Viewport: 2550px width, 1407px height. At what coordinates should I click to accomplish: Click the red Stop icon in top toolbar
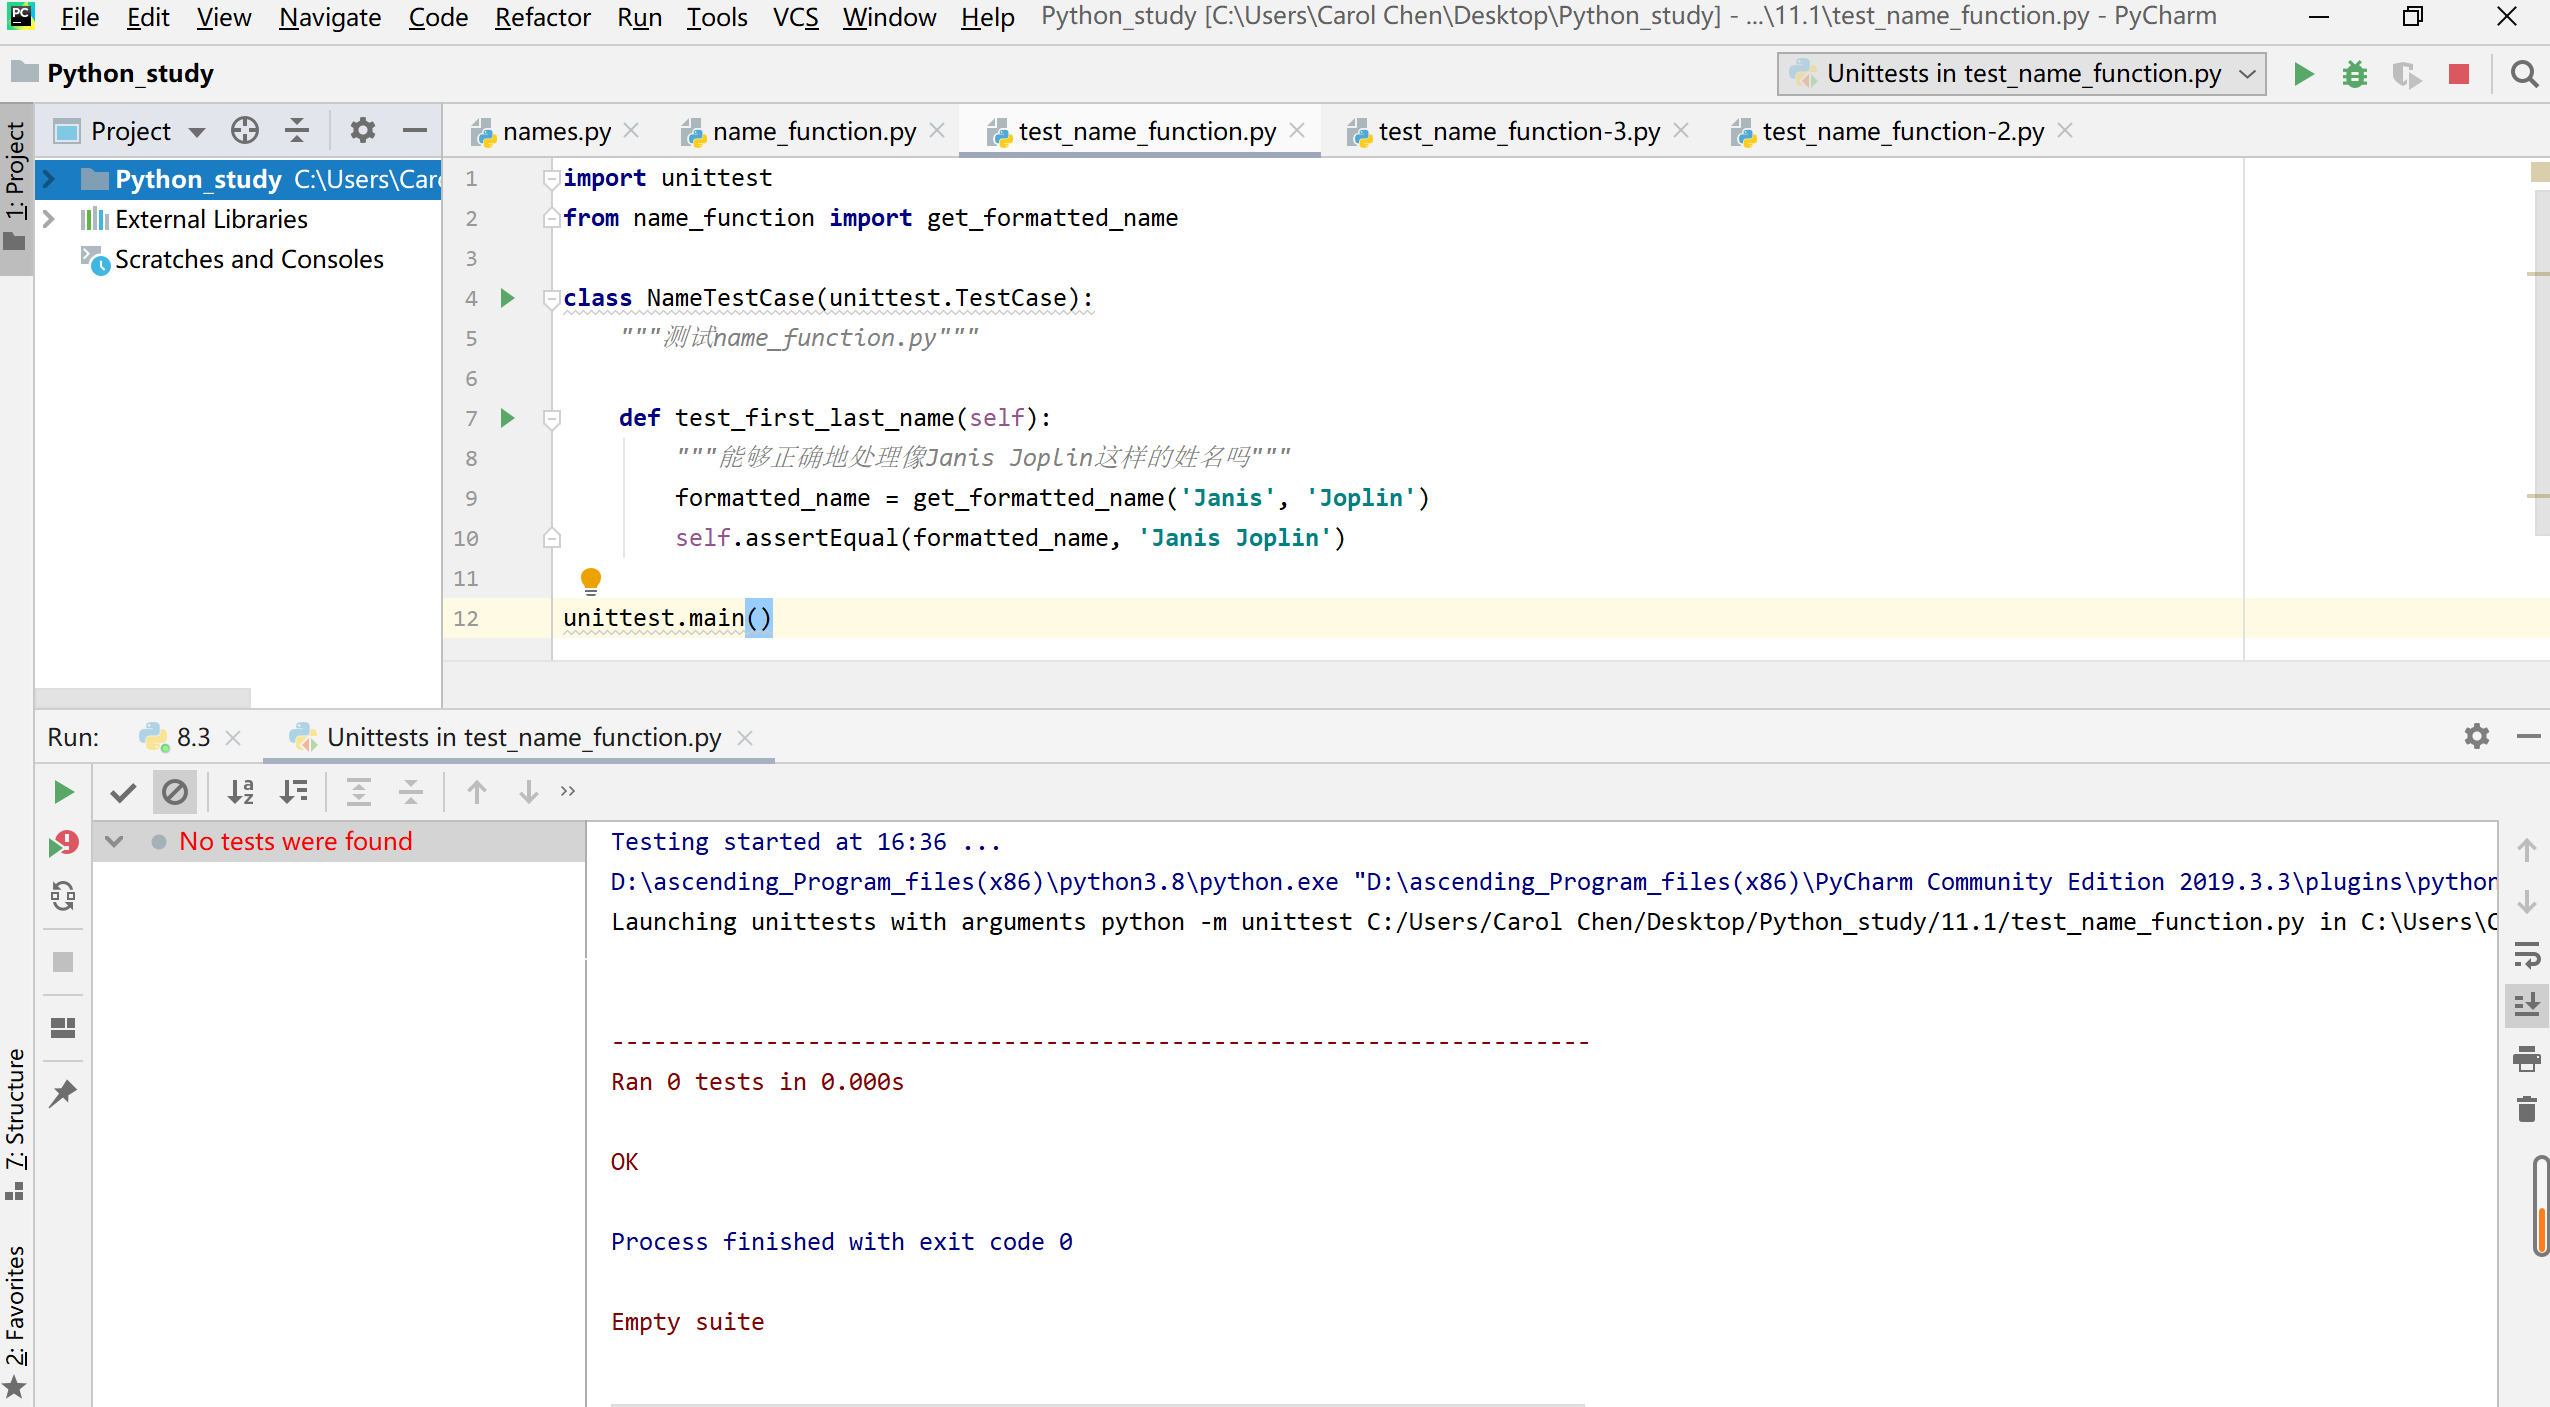point(2459,74)
